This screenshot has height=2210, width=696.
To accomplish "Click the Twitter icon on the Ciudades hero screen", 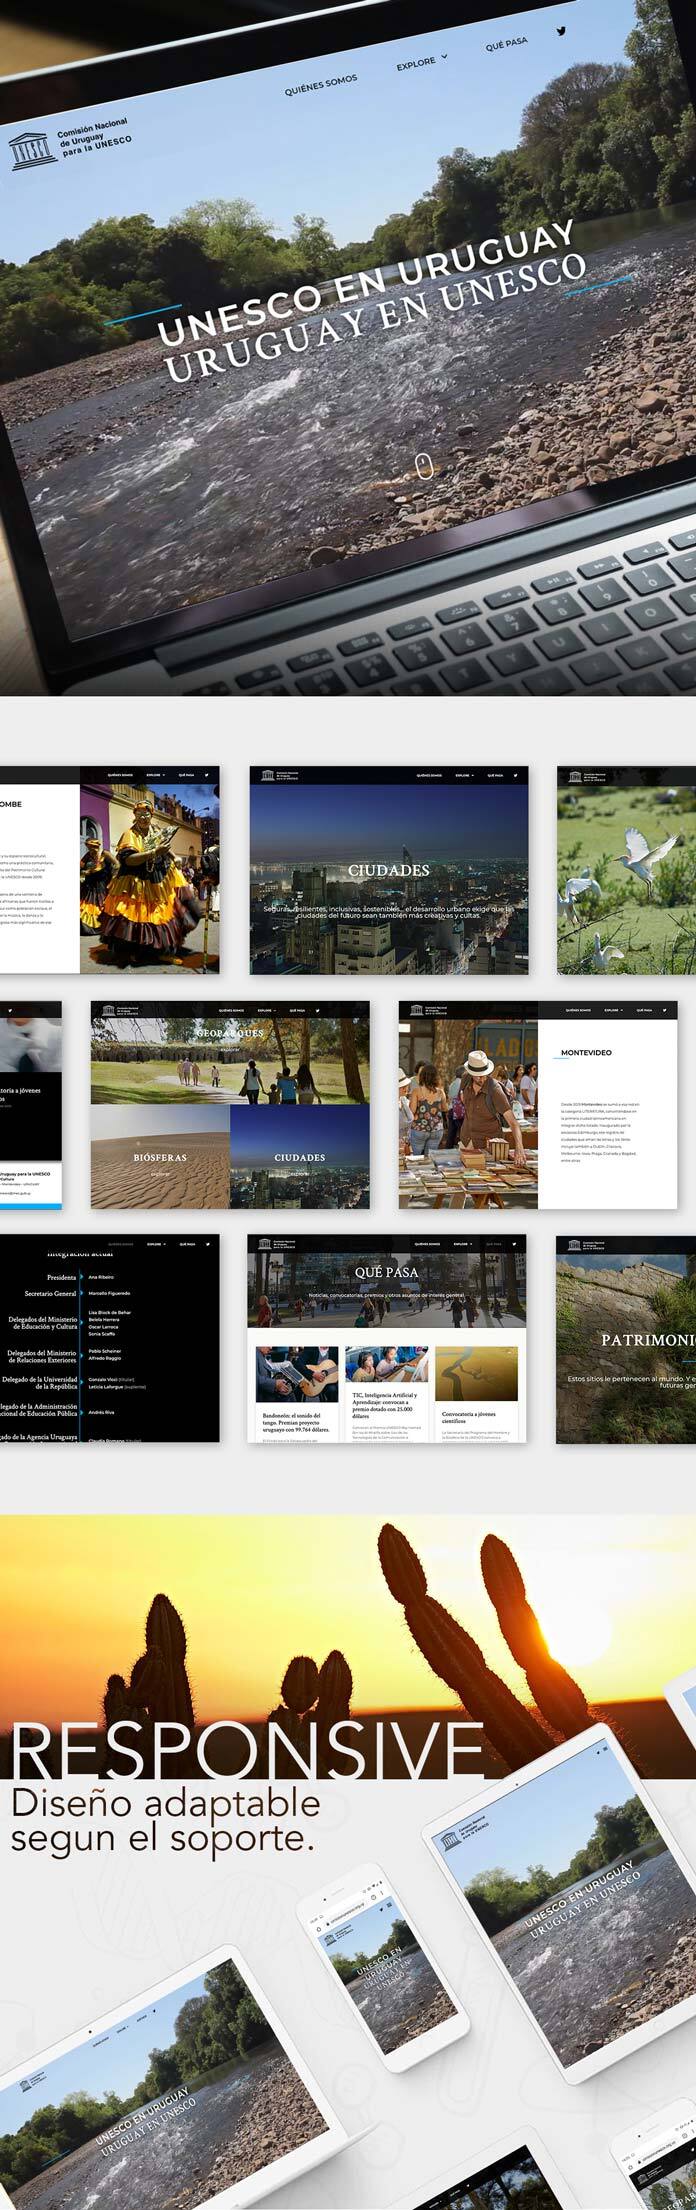I will pos(515,775).
